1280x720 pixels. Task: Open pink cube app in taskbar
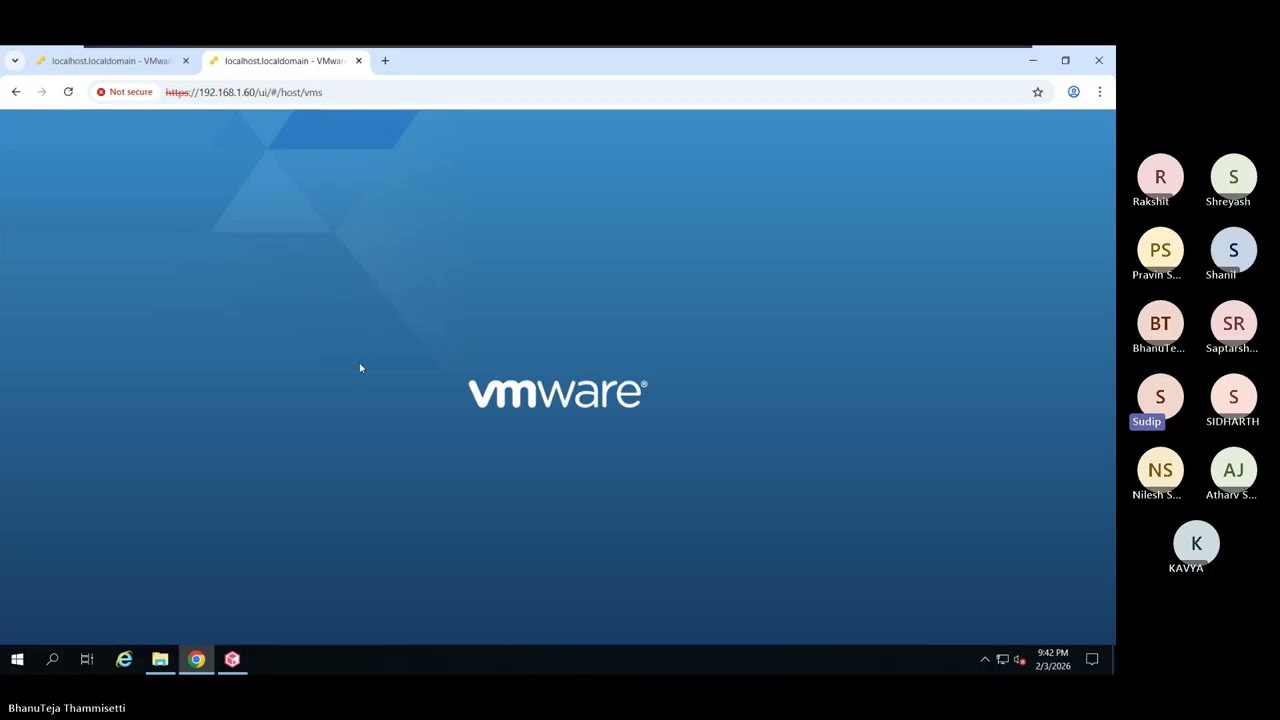[x=232, y=659]
